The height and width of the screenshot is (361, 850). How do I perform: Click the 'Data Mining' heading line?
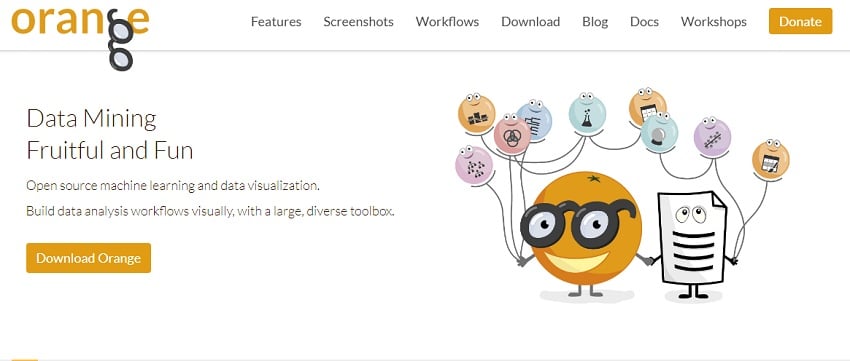pyautogui.click(x=92, y=118)
